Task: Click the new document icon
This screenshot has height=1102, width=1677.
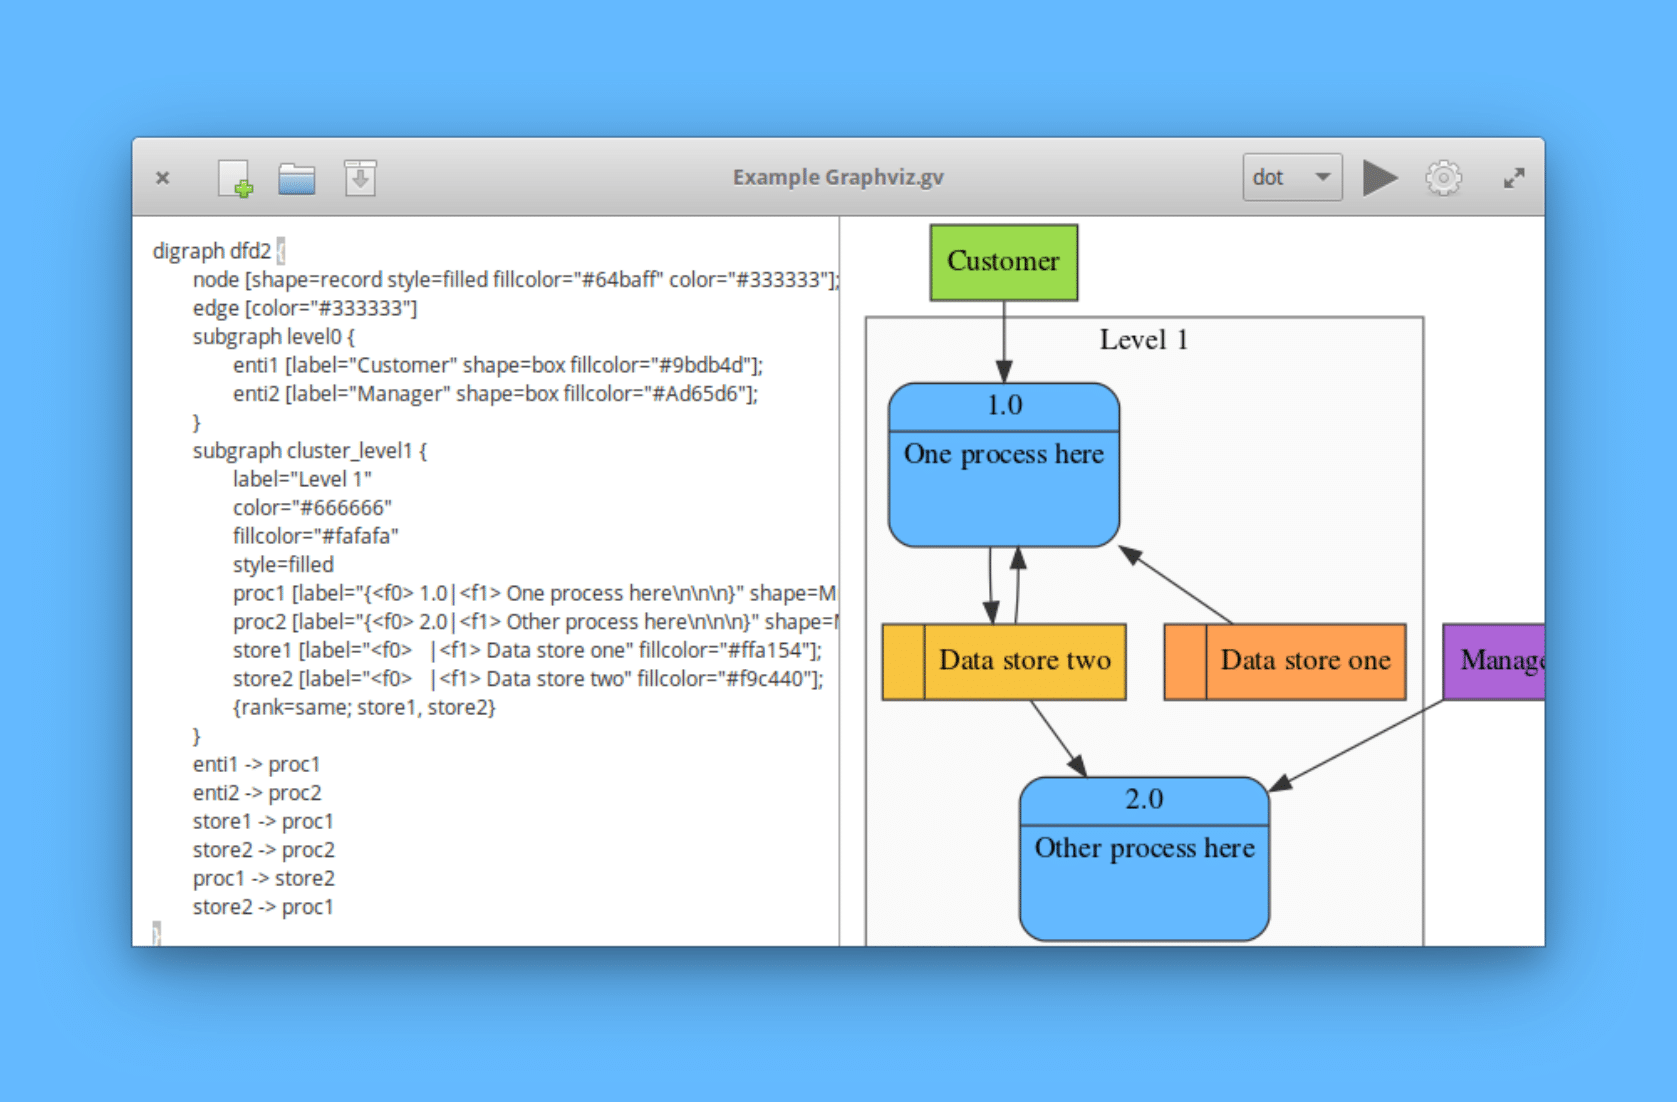Action: coord(235,179)
